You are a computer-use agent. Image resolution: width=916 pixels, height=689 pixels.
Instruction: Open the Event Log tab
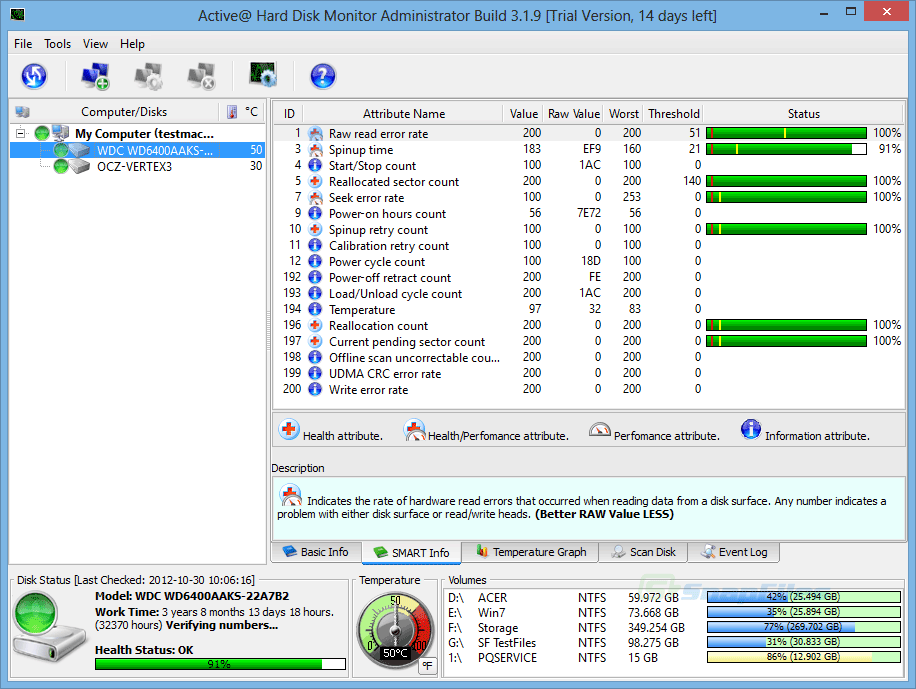(733, 551)
